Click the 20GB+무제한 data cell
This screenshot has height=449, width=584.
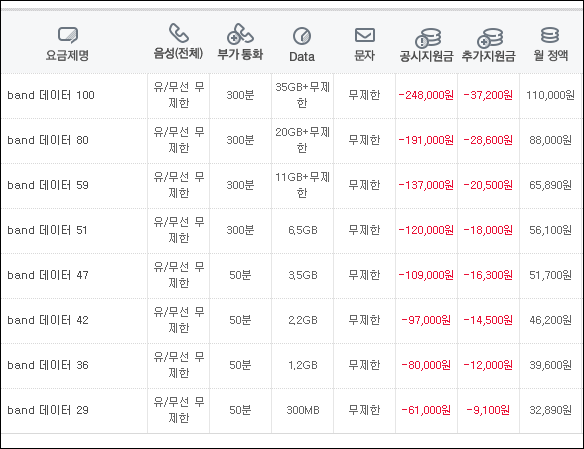302,140
